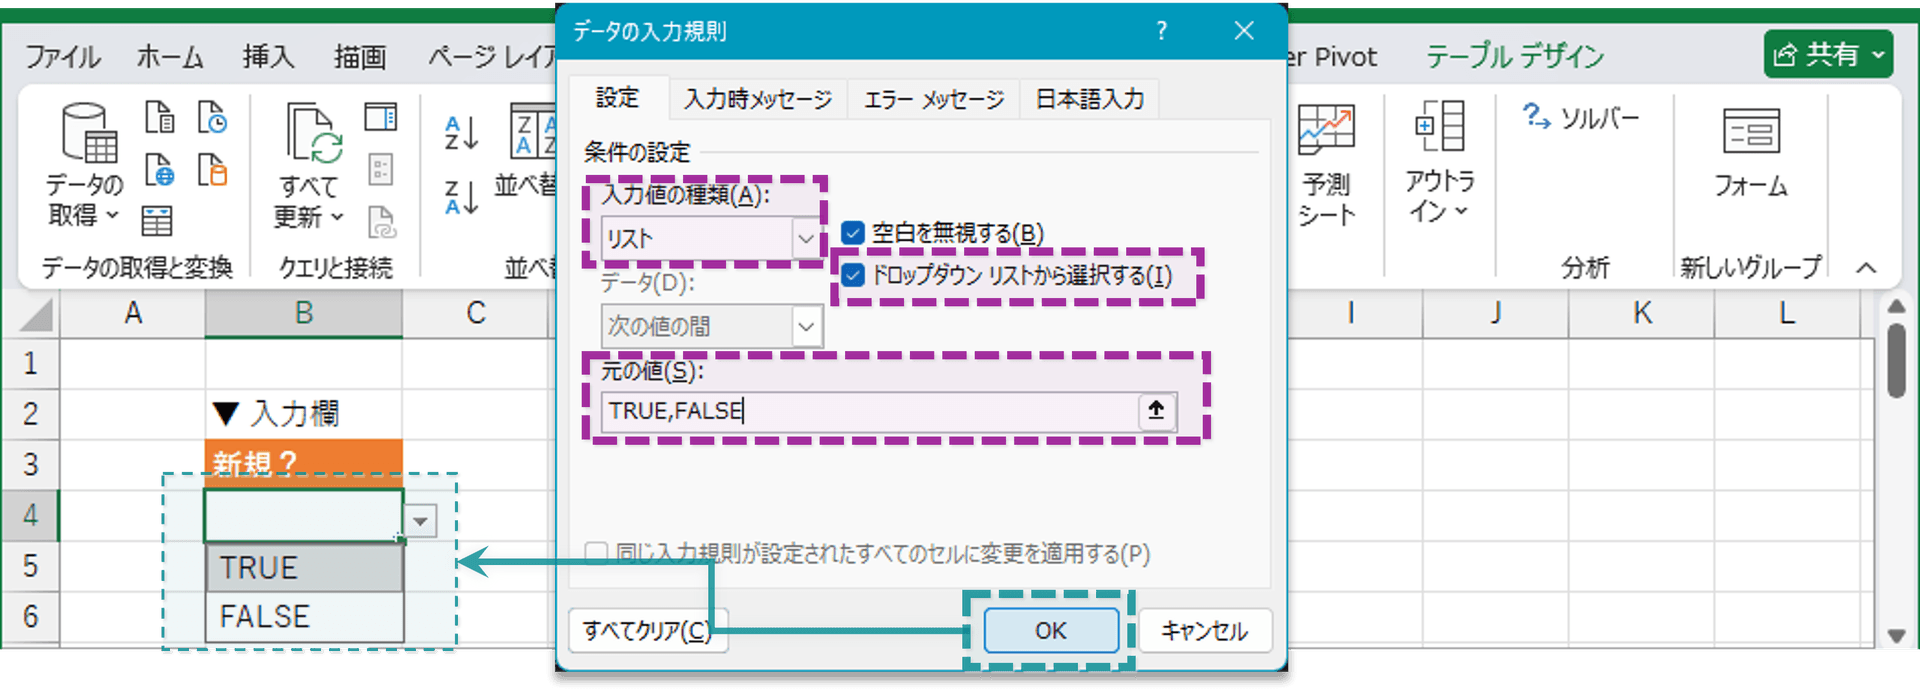Click the From Table/Range icon

pyautogui.click(x=157, y=220)
